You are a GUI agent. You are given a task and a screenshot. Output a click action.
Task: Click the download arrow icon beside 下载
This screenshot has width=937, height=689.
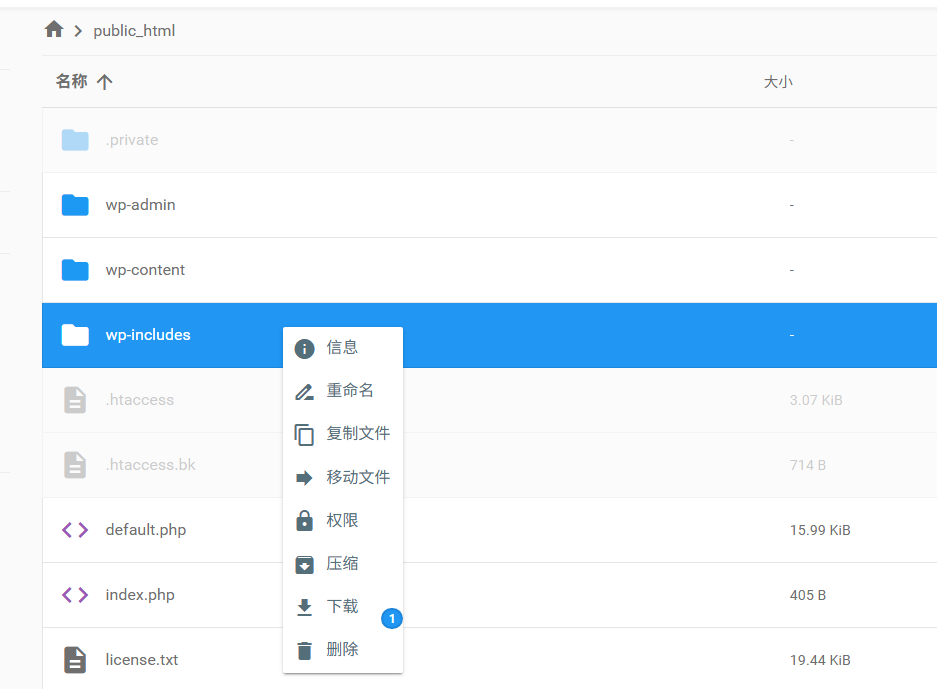304,606
